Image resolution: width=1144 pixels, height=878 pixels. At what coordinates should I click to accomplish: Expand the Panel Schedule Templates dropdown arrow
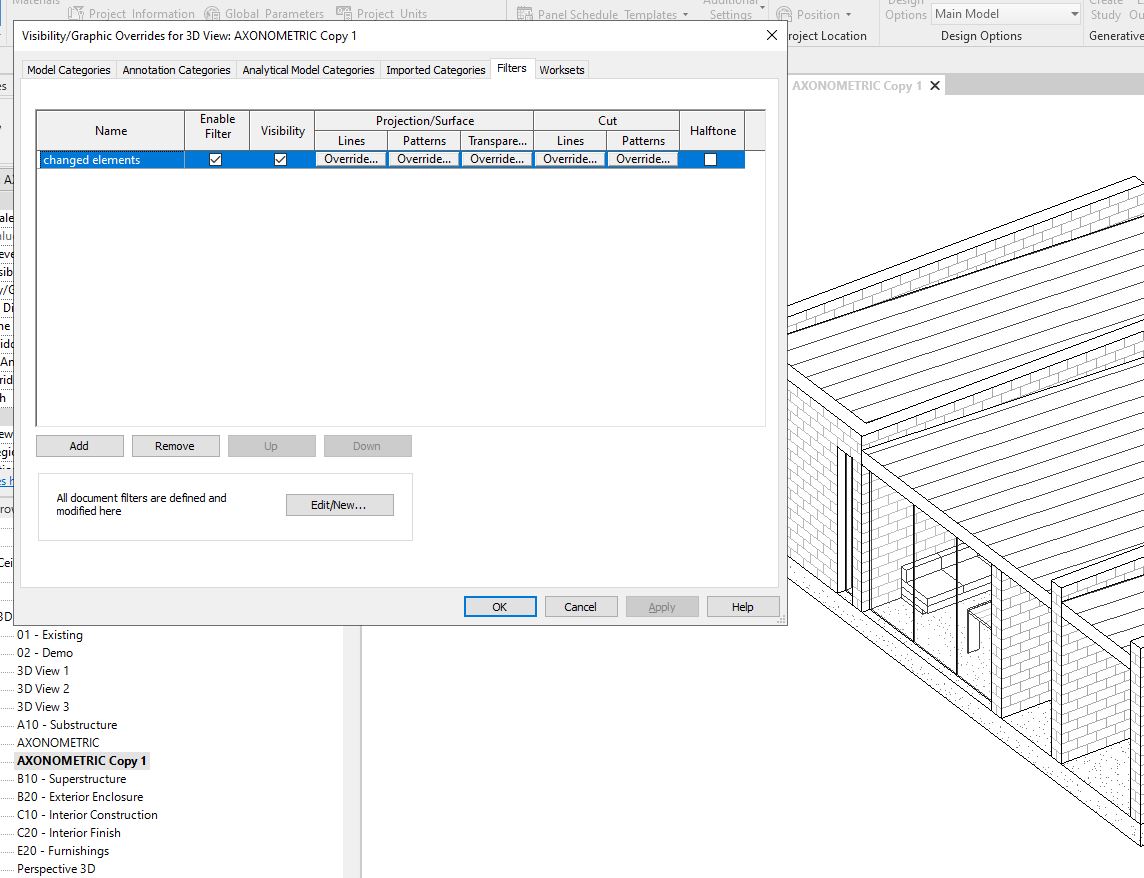pyautogui.click(x=685, y=15)
